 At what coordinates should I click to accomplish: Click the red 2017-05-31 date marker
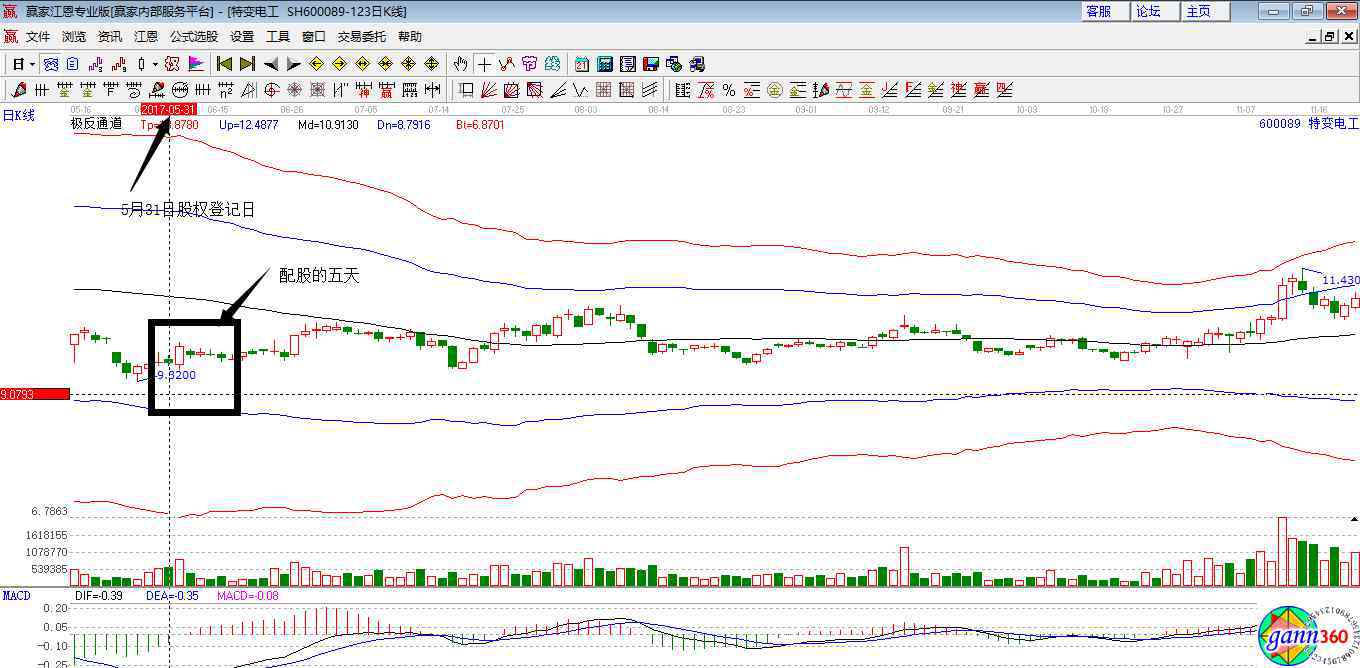pos(168,109)
